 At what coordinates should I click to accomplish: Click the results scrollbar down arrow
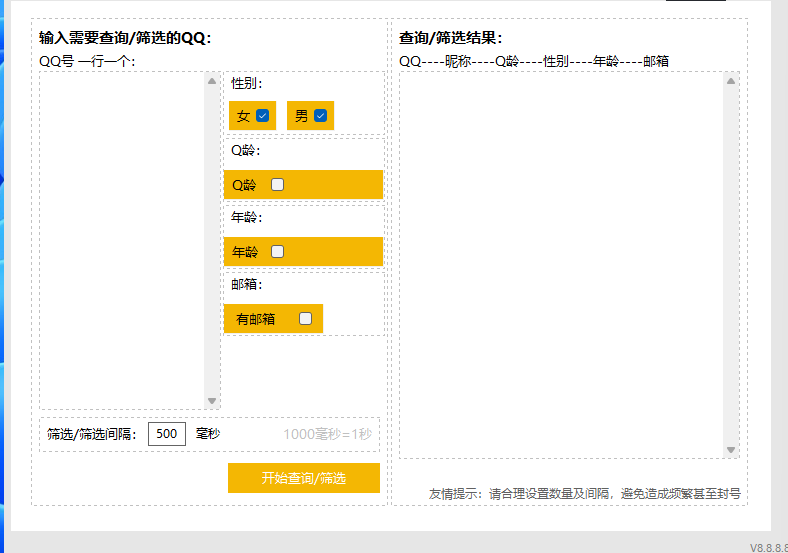click(731, 450)
